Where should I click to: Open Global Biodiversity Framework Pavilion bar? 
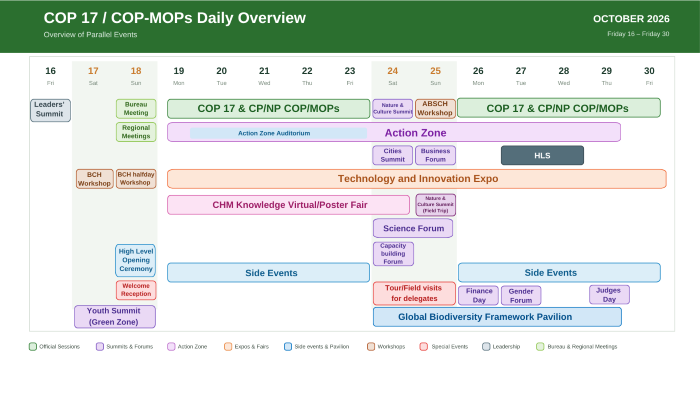(497, 317)
